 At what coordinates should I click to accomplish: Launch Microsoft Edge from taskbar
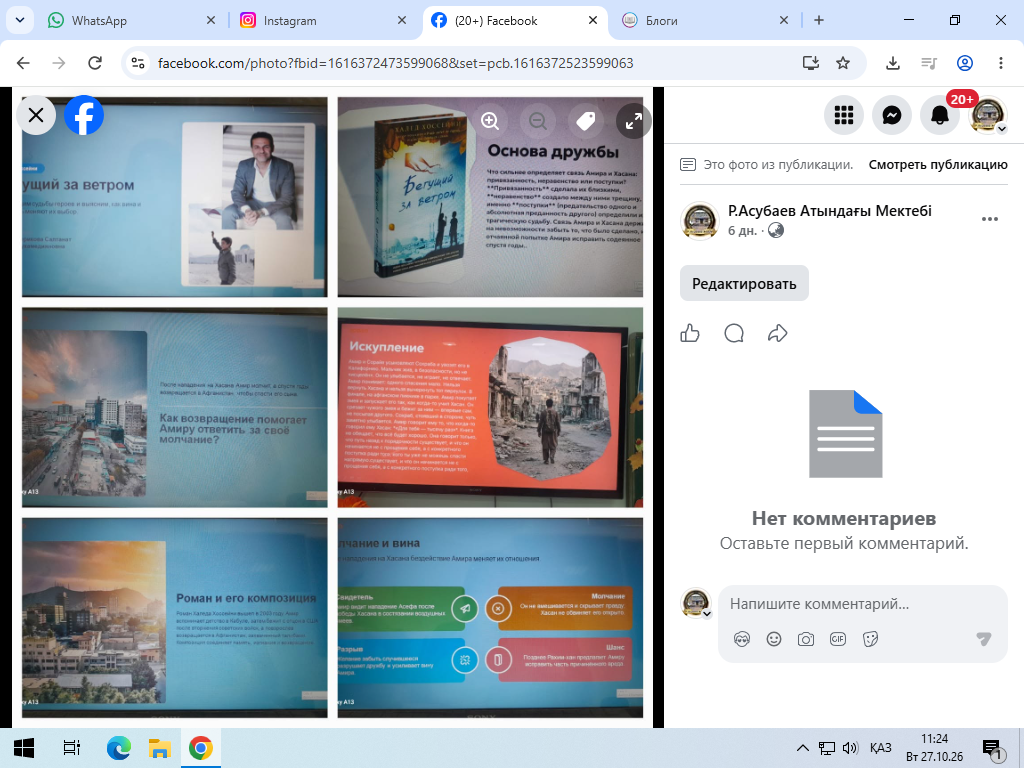[119, 748]
